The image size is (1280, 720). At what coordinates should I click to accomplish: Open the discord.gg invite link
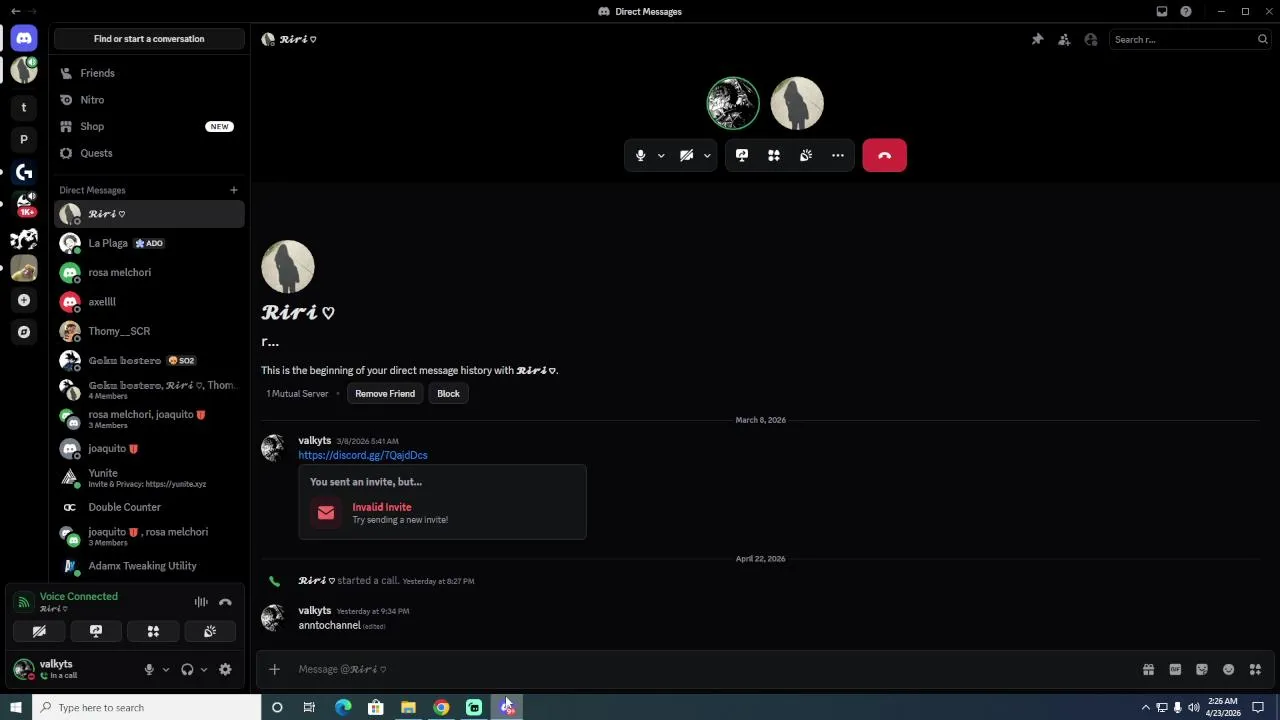[363, 455]
